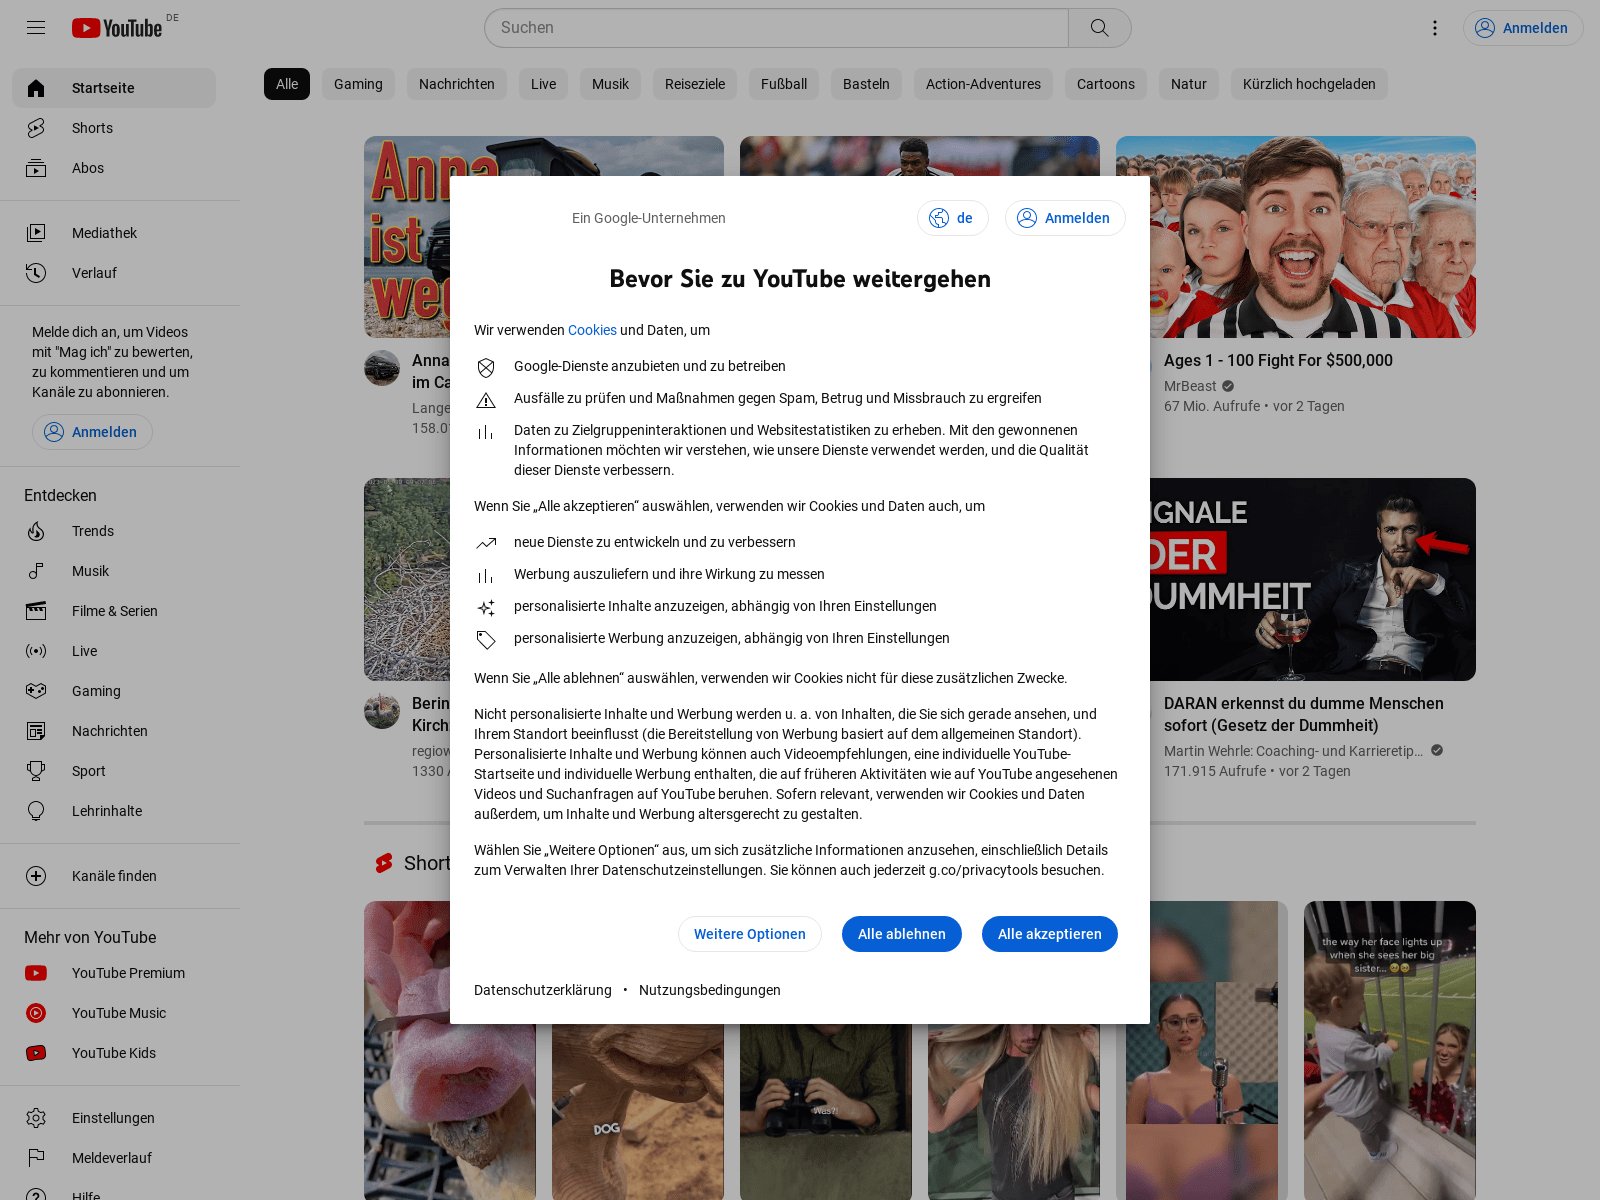
Task: Open Mediathek library
Action: (114, 233)
